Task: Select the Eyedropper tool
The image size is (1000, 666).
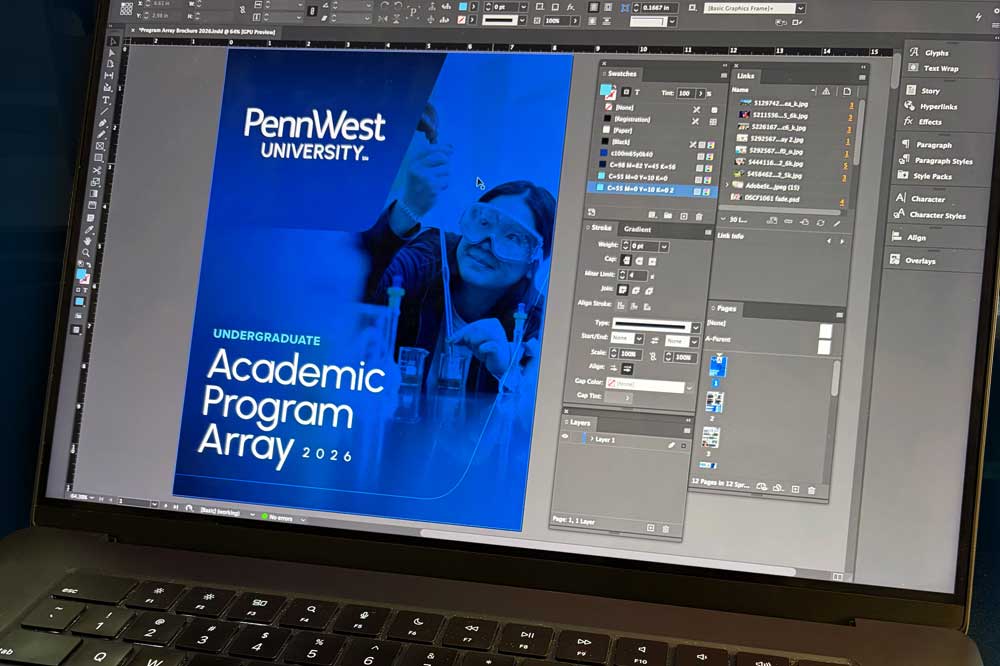Action: 89,230
